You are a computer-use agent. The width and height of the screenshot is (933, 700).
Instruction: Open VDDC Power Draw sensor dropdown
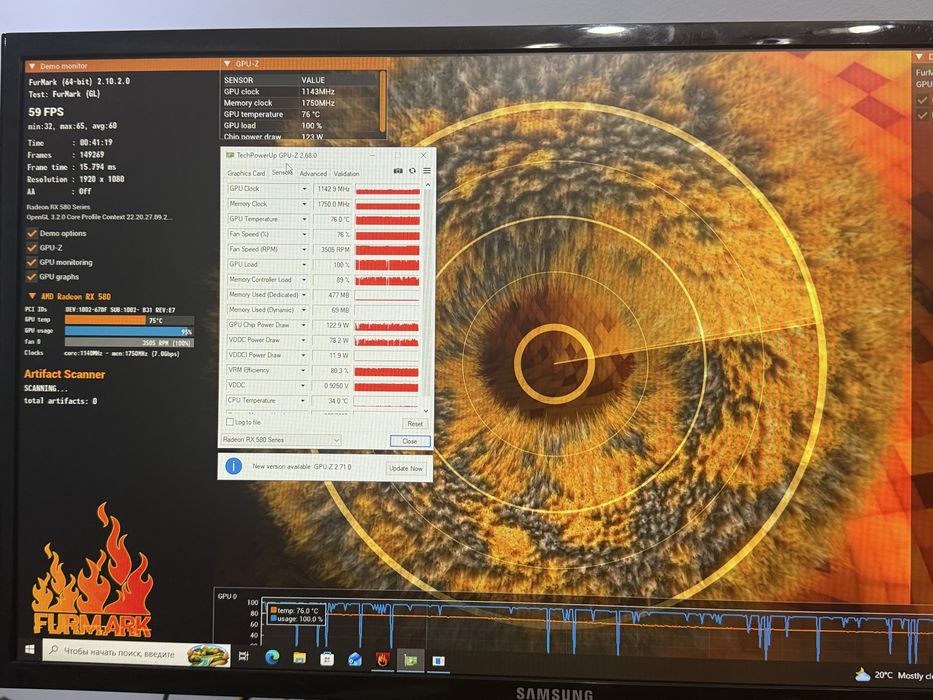304,340
